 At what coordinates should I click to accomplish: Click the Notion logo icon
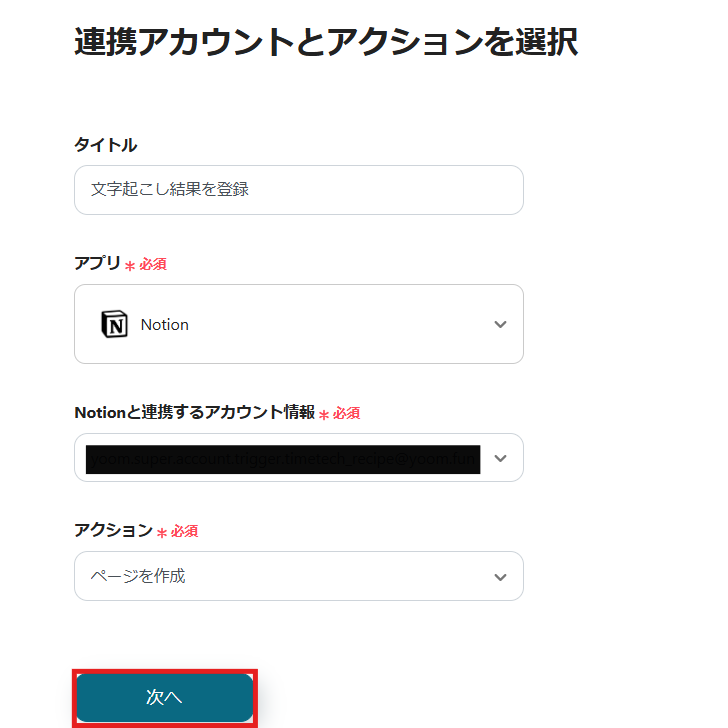(x=115, y=324)
